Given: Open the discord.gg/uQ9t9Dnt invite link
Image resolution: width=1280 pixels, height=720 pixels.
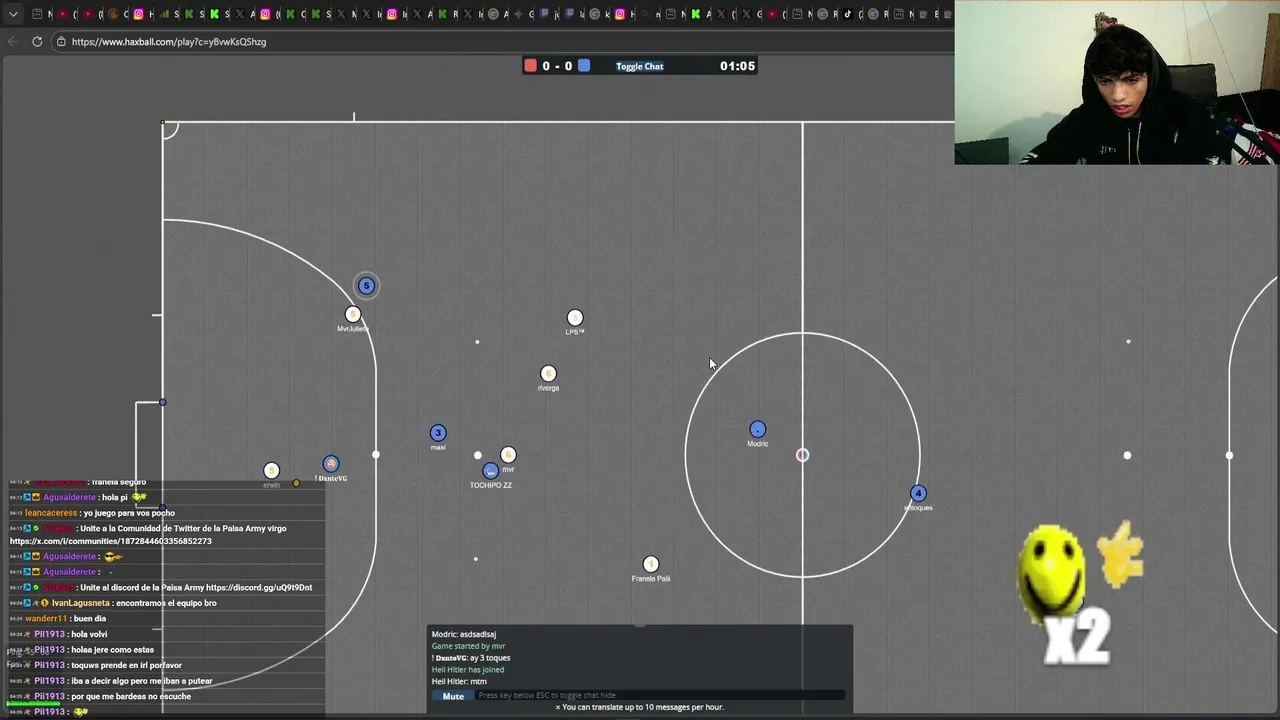Looking at the screenshot, I should (x=259, y=588).
